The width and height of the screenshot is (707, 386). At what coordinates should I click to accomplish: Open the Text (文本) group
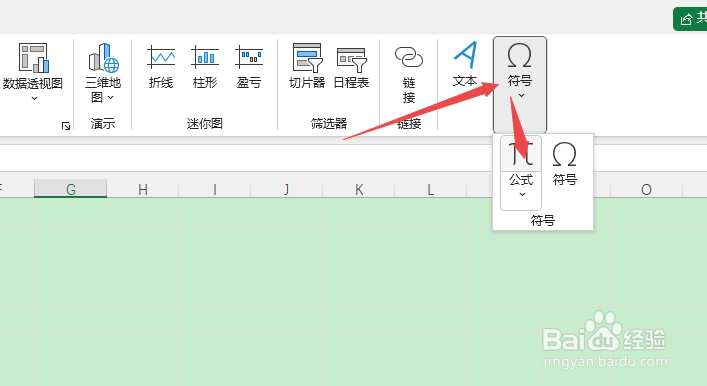(465, 64)
